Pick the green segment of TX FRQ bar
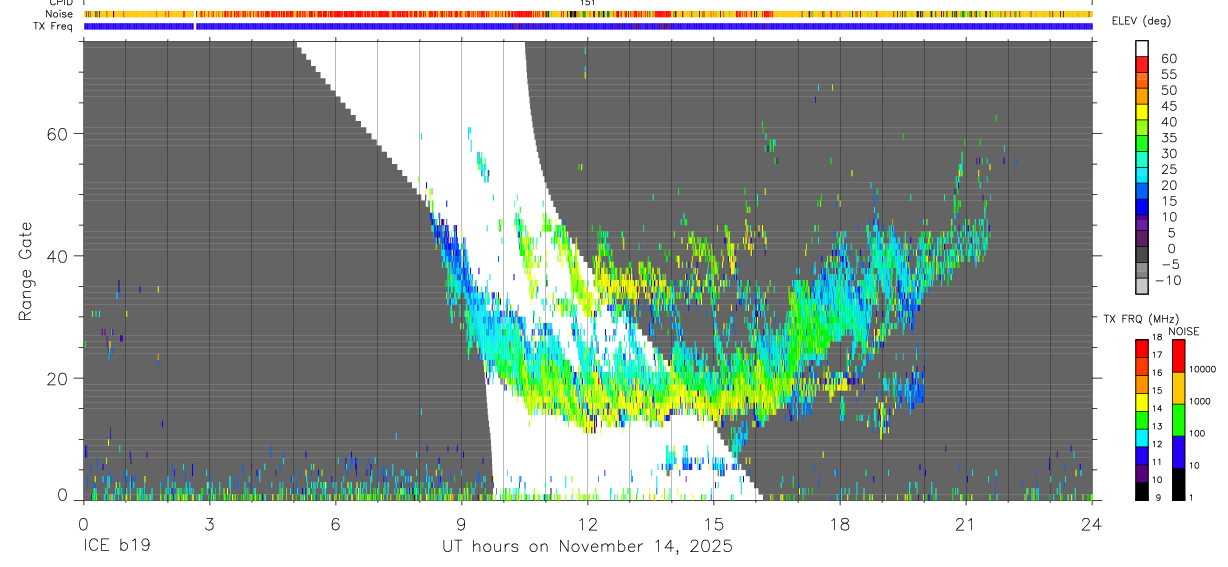Viewport: 1228px width, 567px height. tap(1142, 420)
